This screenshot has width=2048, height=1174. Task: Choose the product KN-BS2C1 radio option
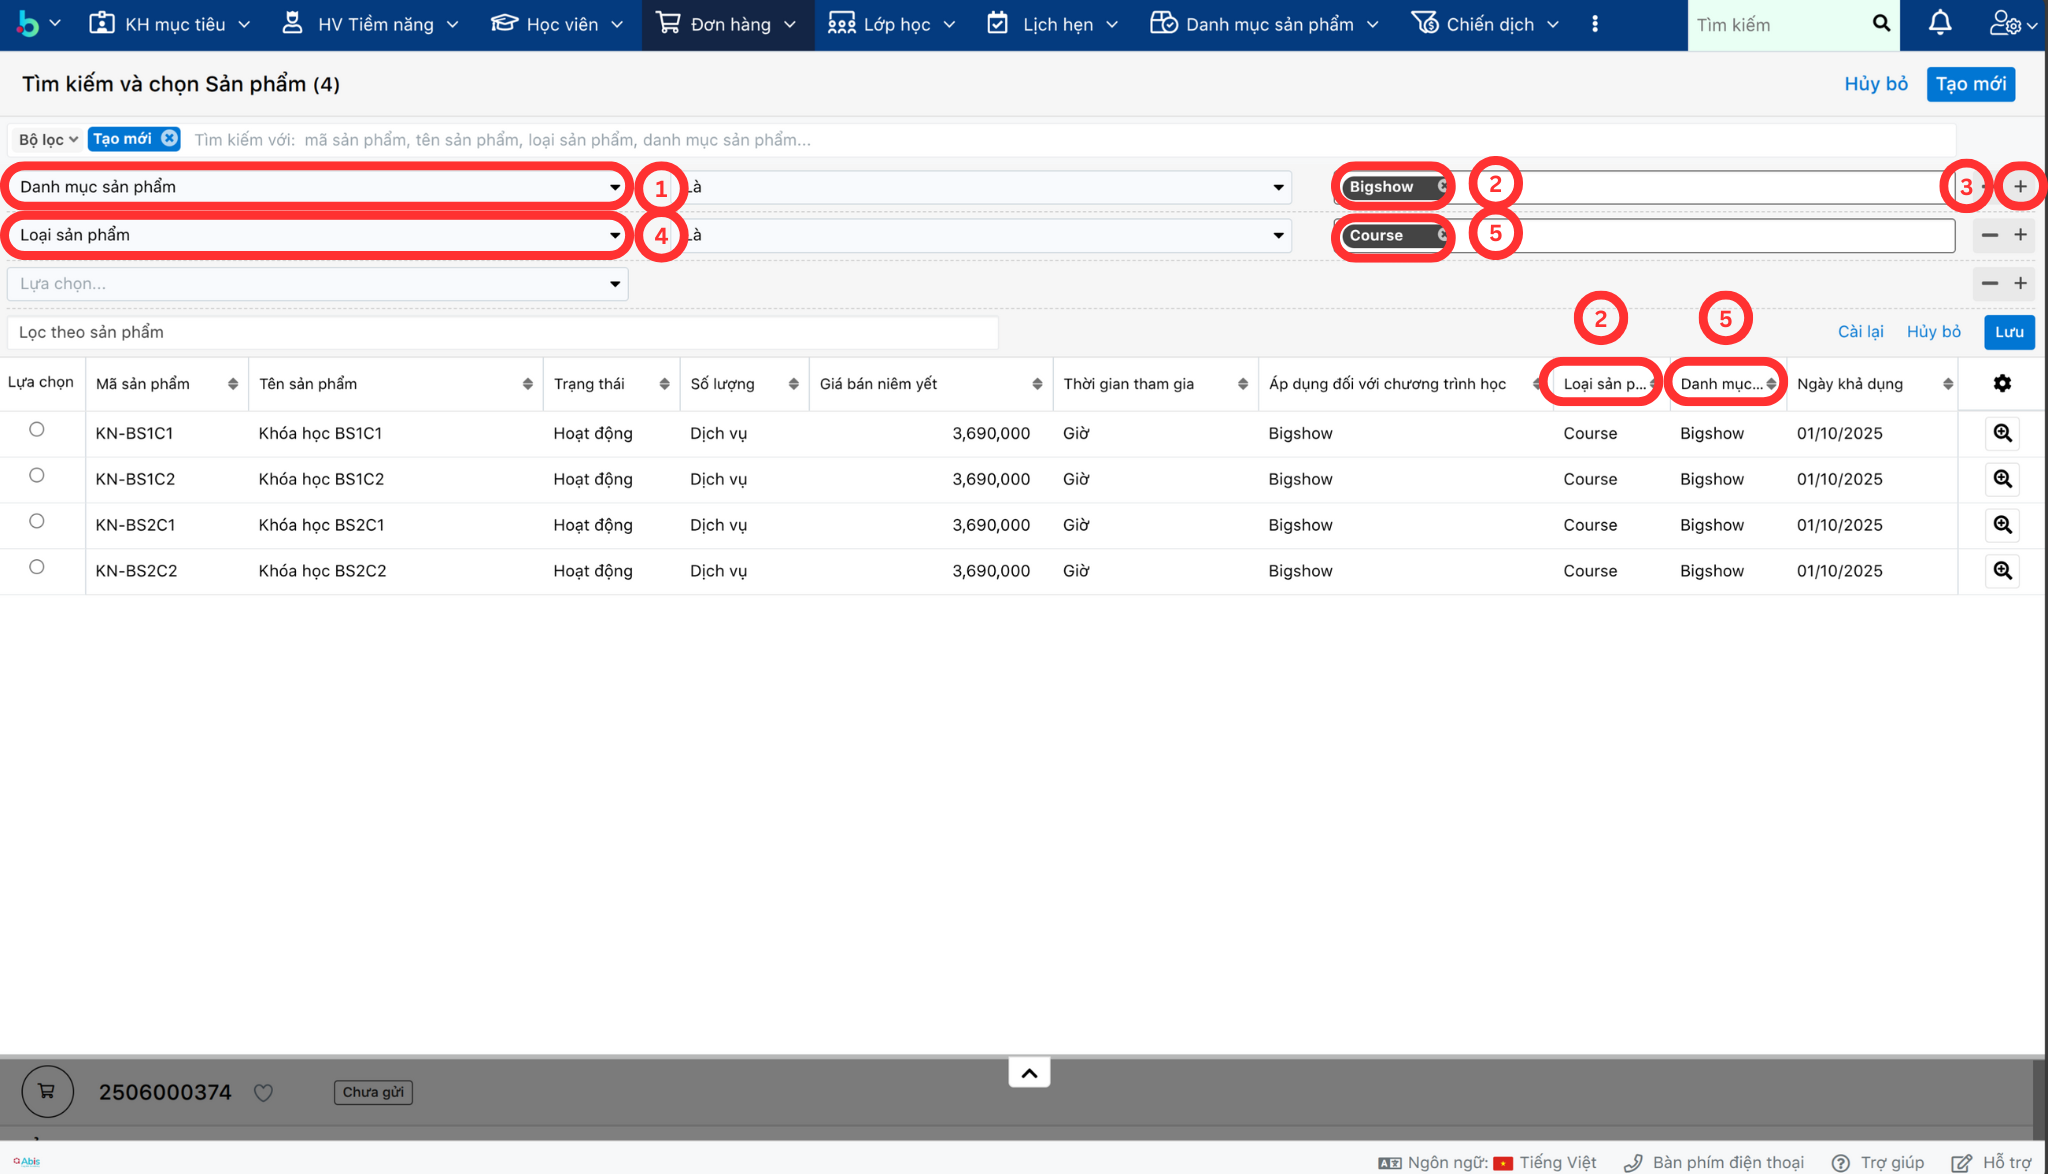(x=37, y=521)
